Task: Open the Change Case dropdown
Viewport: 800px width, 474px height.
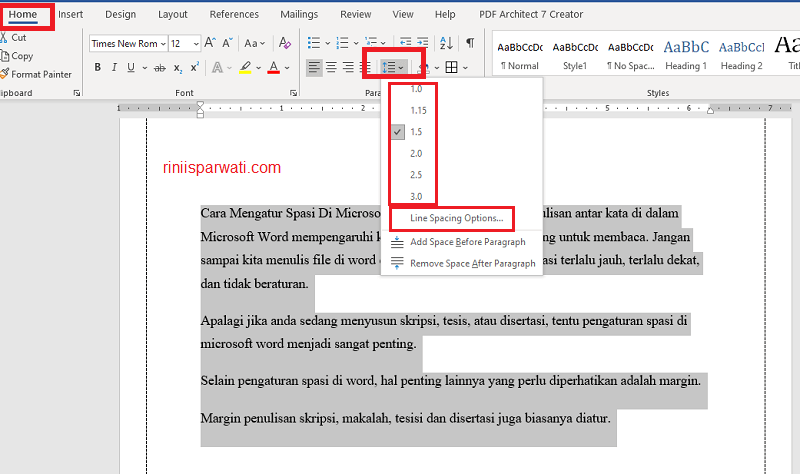Action: point(255,43)
